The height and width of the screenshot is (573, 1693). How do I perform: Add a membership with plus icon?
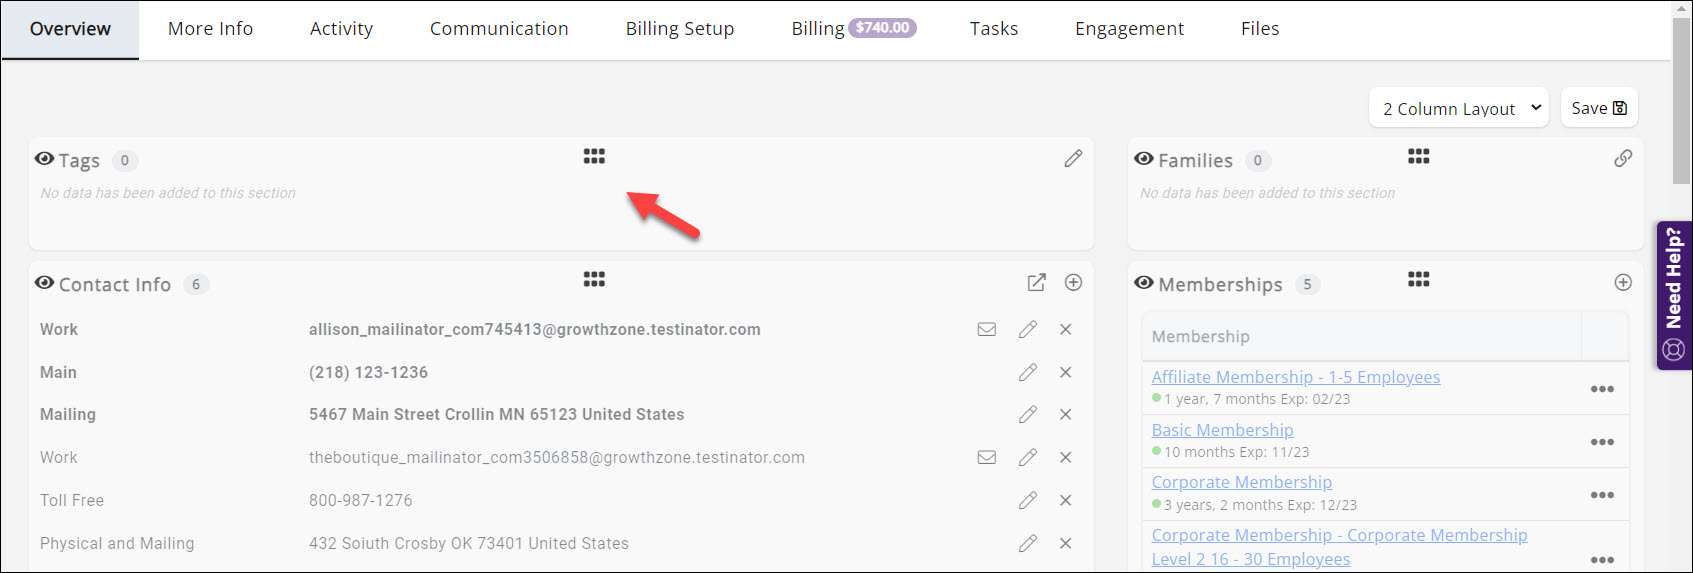click(x=1623, y=283)
